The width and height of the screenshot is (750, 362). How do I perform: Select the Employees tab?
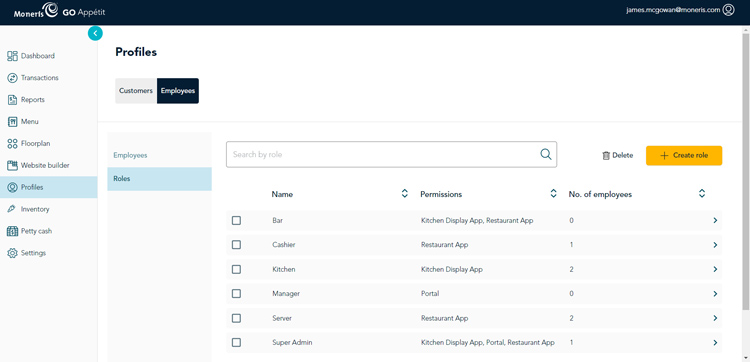178,91
